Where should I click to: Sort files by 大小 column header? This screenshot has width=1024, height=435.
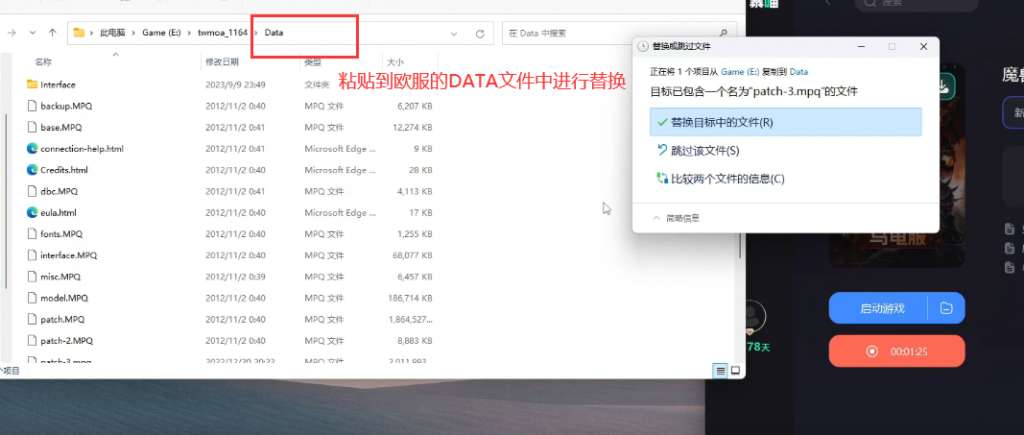coord(394,62)
